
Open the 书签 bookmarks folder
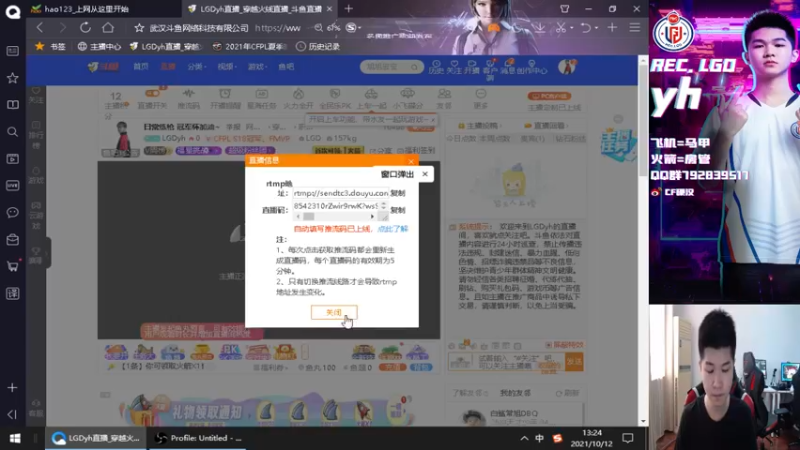coord(50,46)
